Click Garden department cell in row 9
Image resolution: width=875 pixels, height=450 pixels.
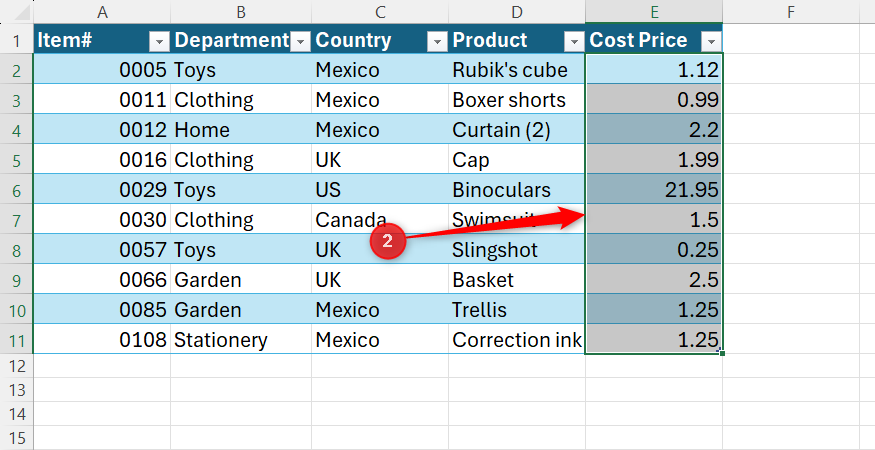click(x=241, y=280)
